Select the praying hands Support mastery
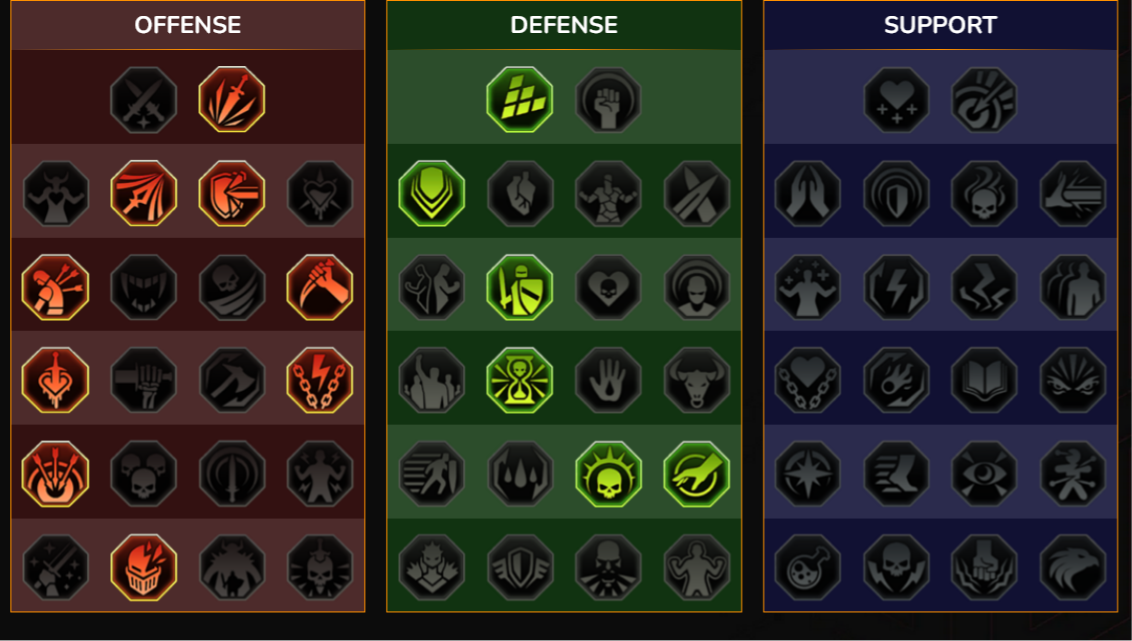The width and height of the screenshot is (1132, 641). [808, 193]
